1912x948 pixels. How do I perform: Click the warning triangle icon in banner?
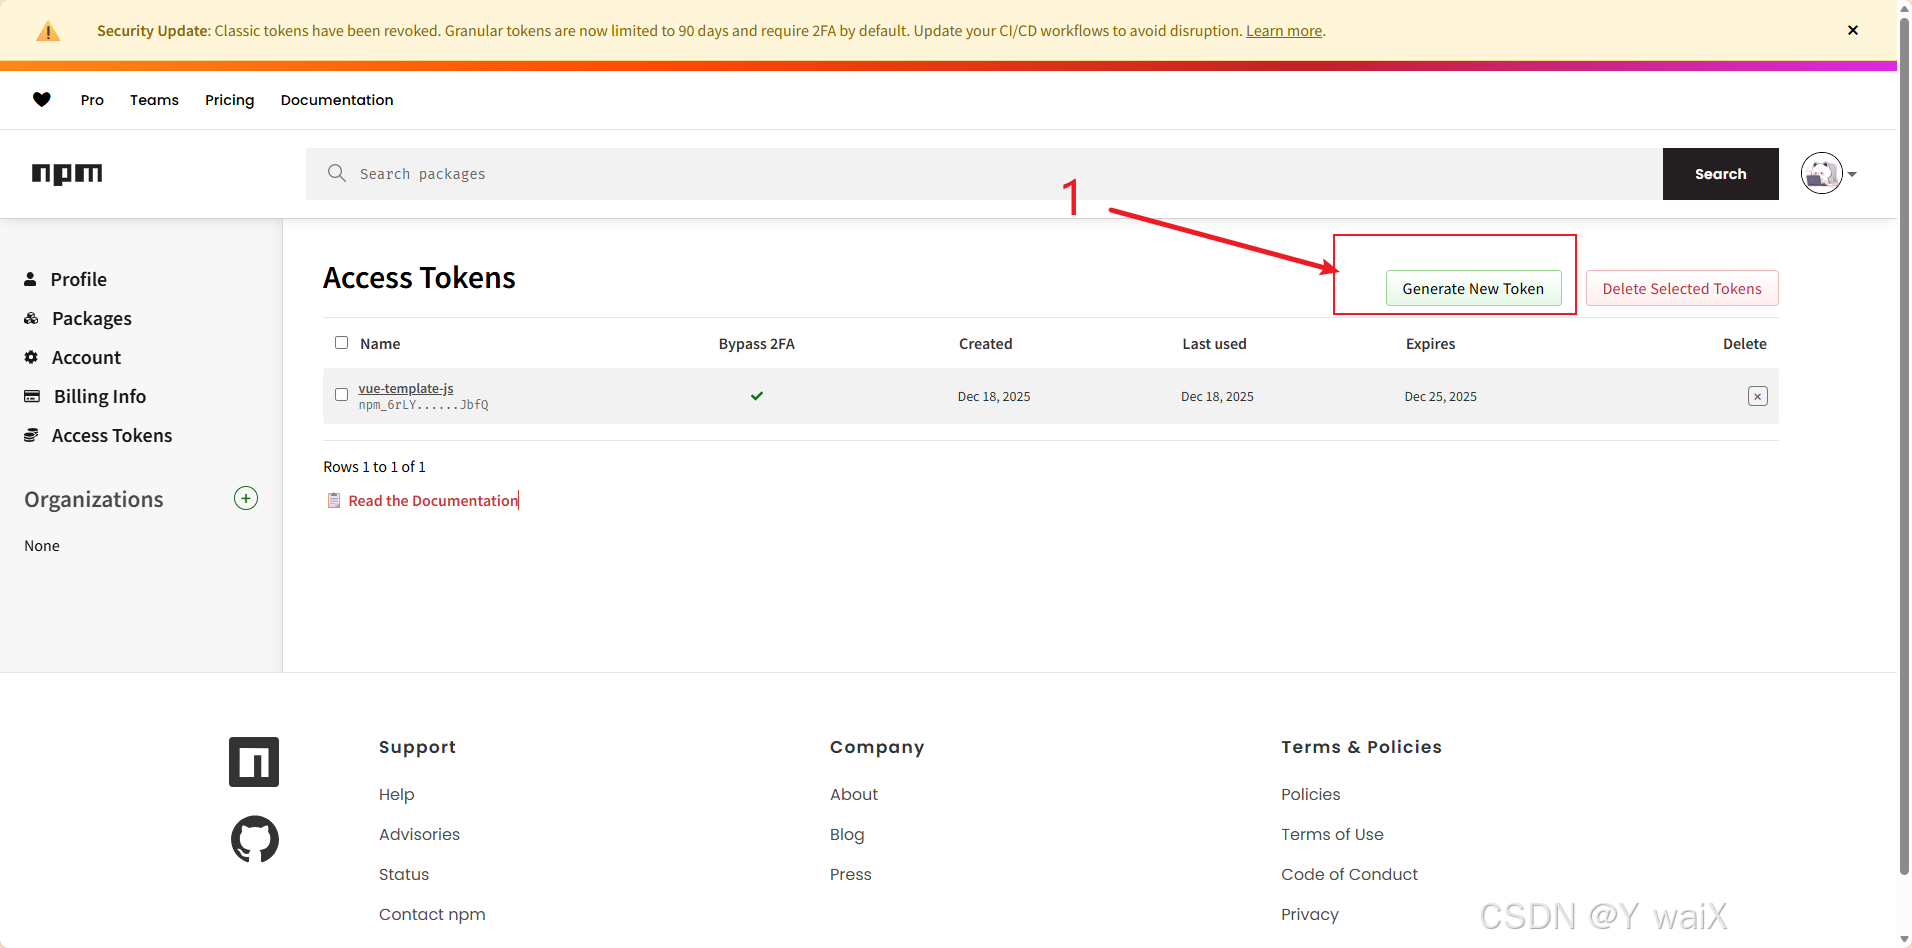[48, 31]
